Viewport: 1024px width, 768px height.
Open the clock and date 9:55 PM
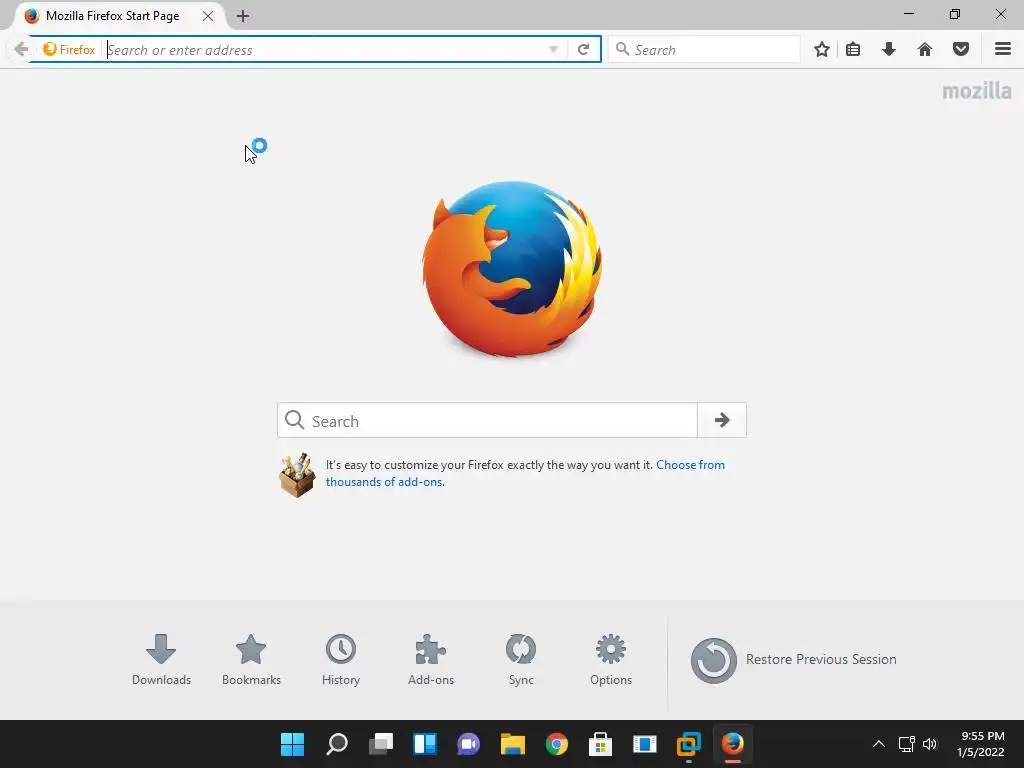[x=981, y=744]
